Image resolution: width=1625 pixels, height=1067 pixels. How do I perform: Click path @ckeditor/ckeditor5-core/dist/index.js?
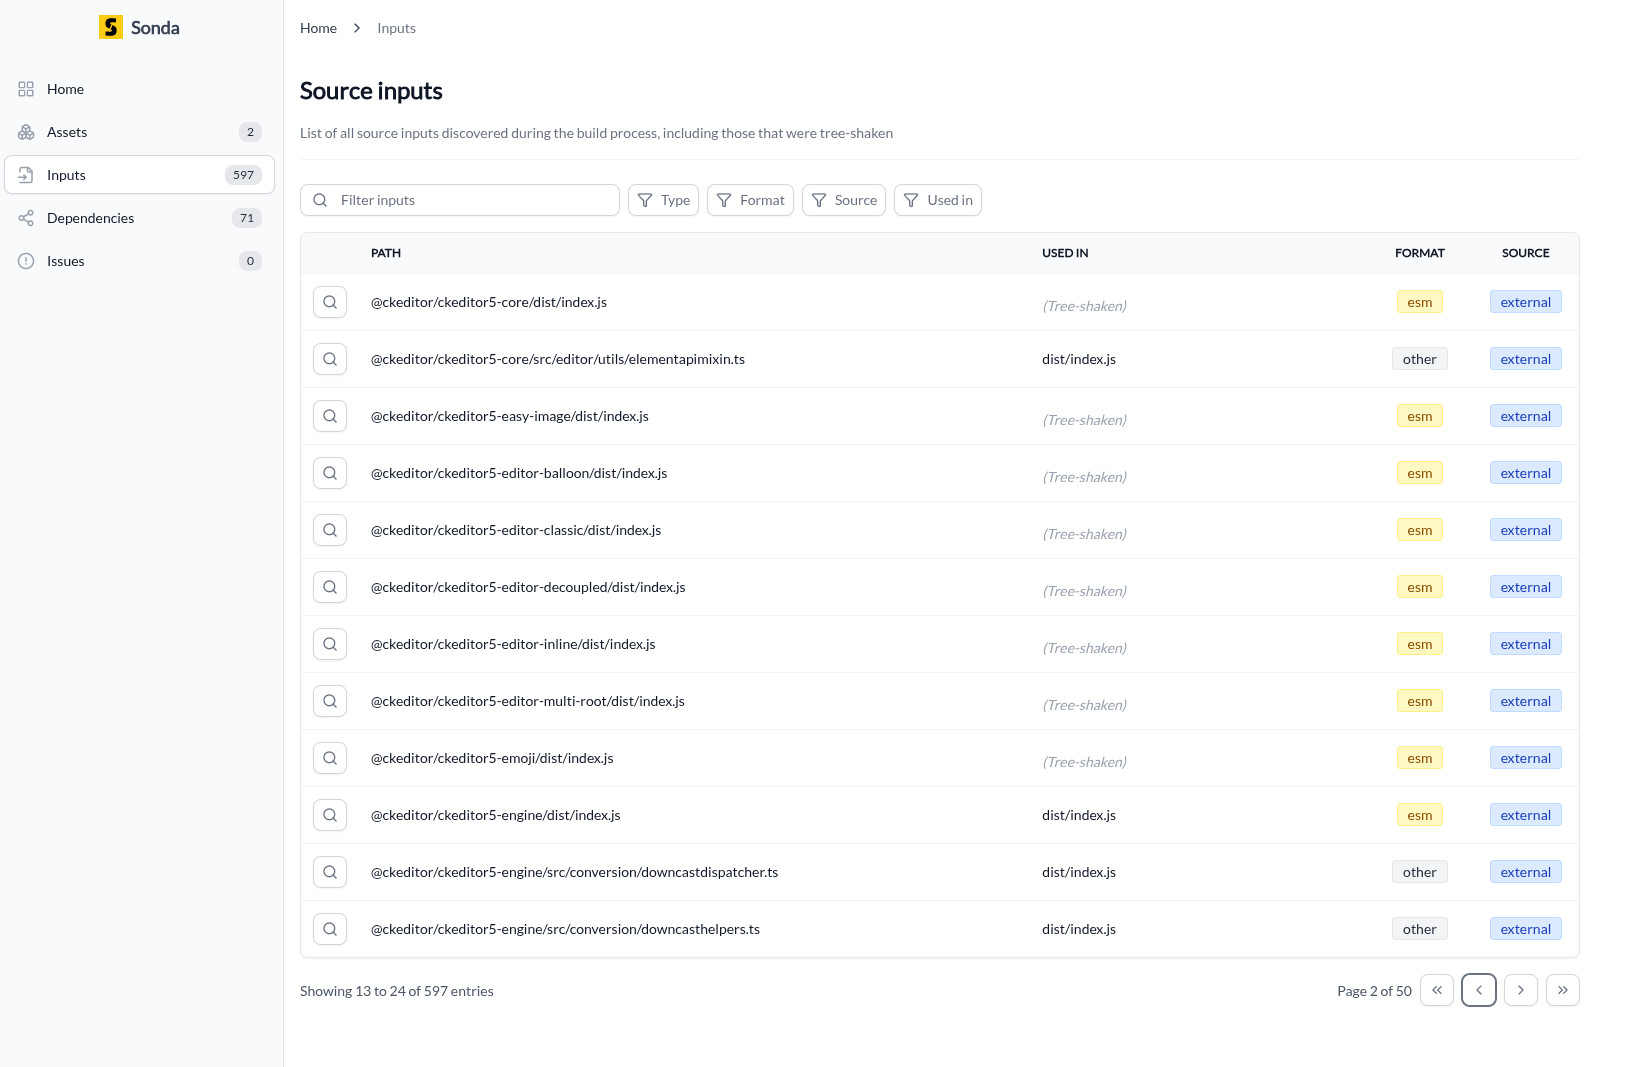pyautogui.click(x=489, y=302)
